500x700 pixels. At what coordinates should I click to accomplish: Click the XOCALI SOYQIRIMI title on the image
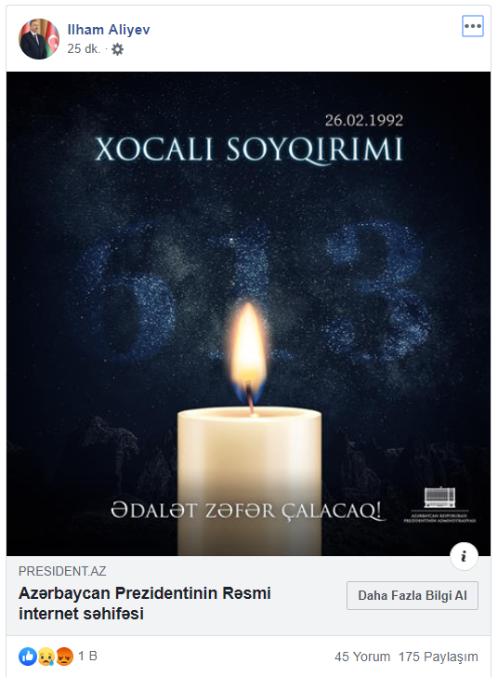pos(249,149)
